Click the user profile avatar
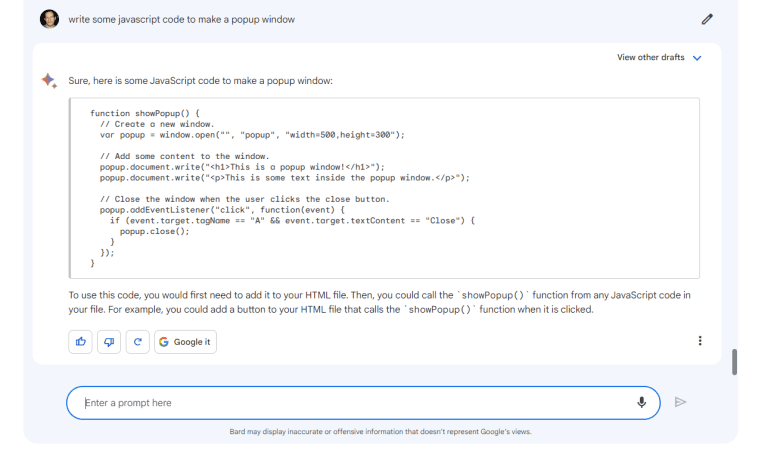This screenshot has height=452, width=768. 49,19
